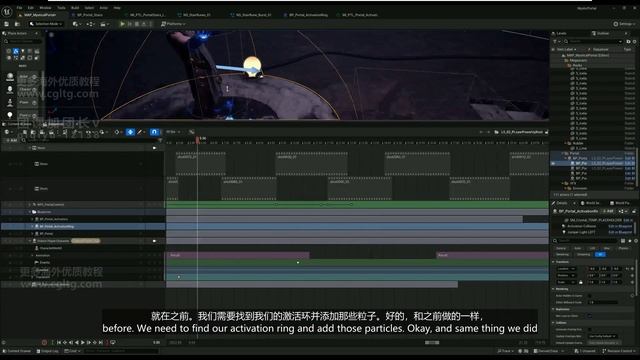The width and height of the screenshot is (640, 360).
Task: Click the Go to End playback control
Action: coord(101,342)
